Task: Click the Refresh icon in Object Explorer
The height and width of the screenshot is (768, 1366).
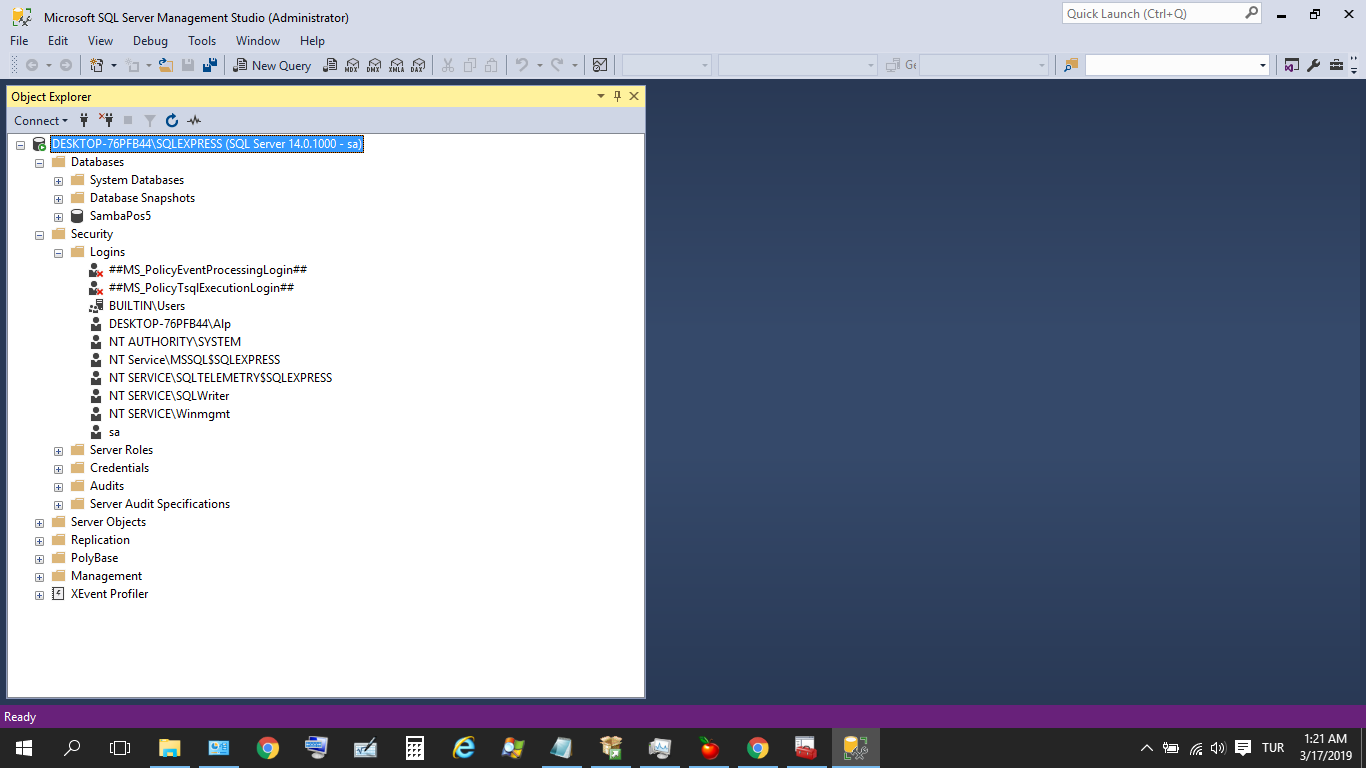Action: [172, 120]
